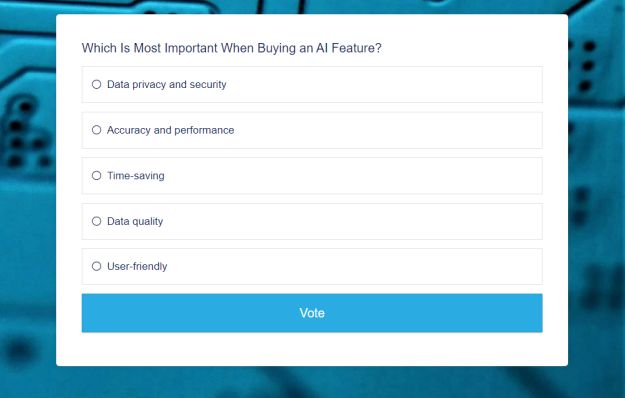Select the User-friendly radio button
Screen dimensions: 625x398
pos(96,266)
